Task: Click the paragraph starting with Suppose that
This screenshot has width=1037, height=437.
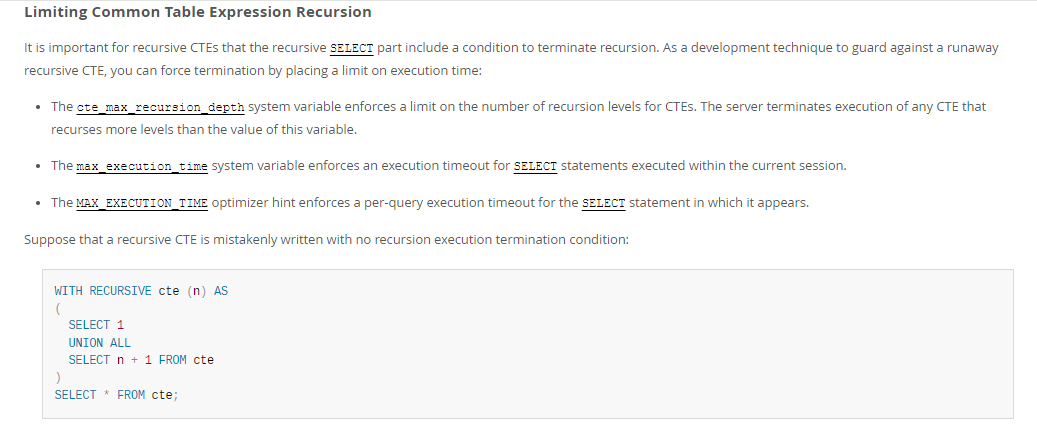Action: (326, 240)
